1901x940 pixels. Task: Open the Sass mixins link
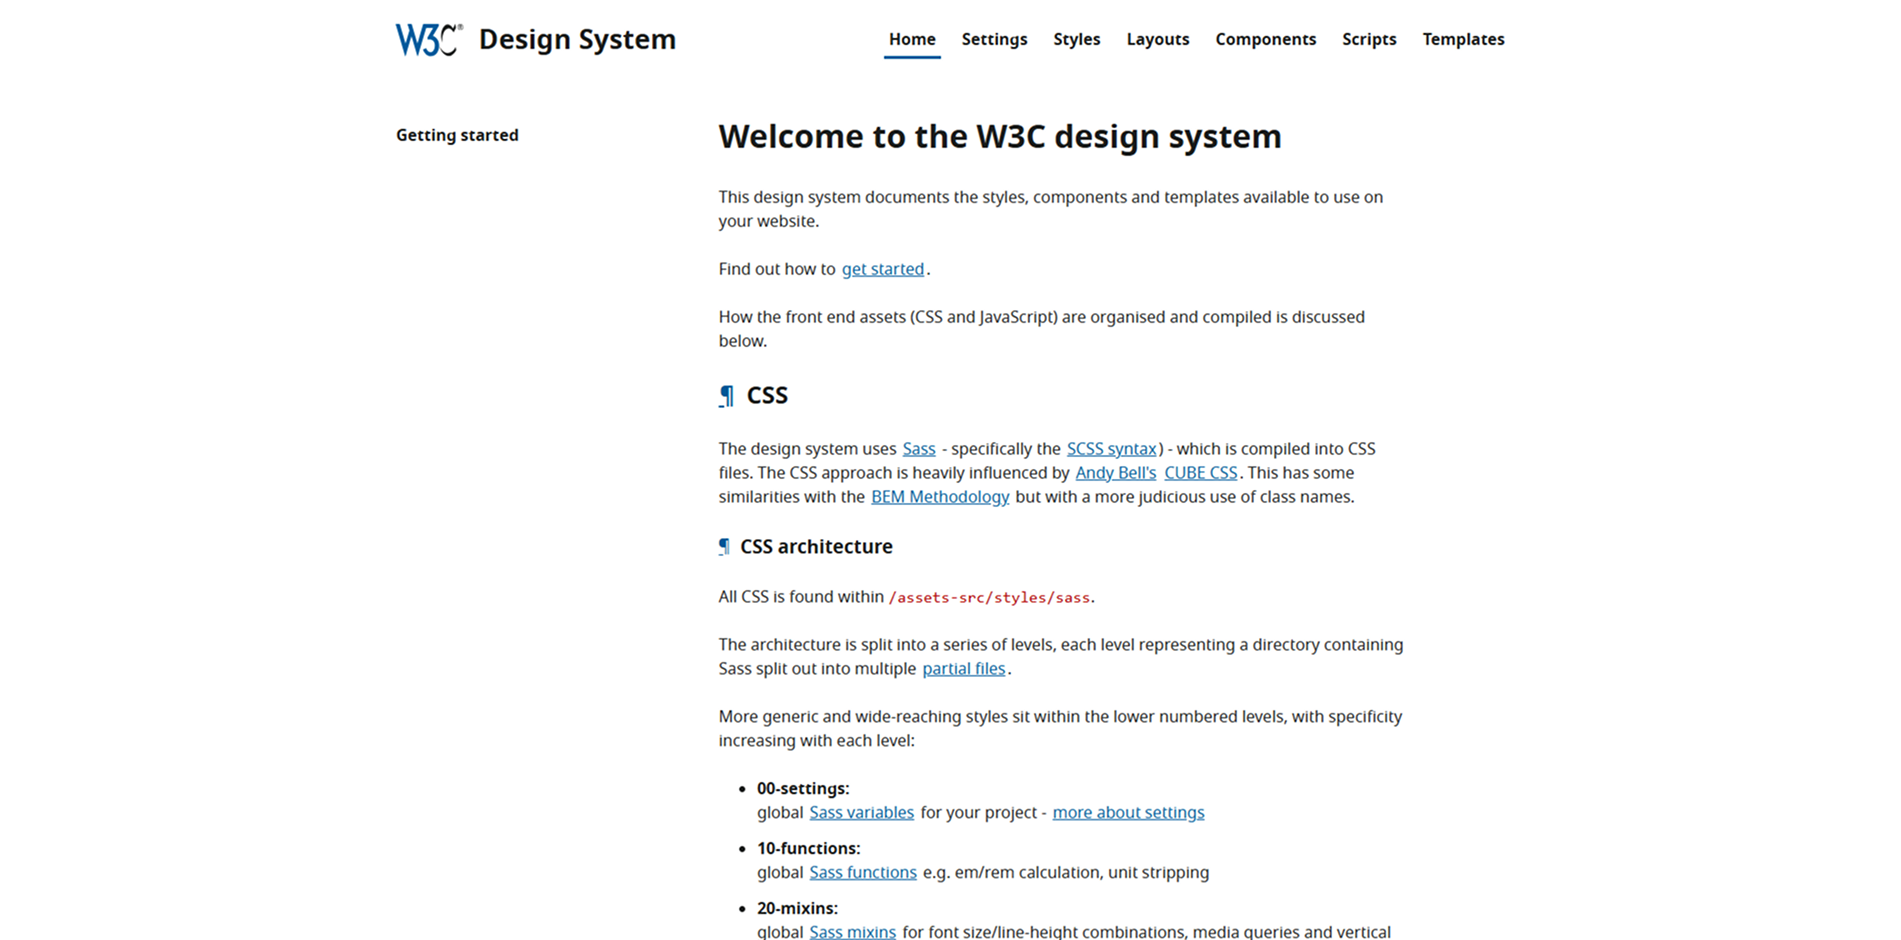coord(853,932)
